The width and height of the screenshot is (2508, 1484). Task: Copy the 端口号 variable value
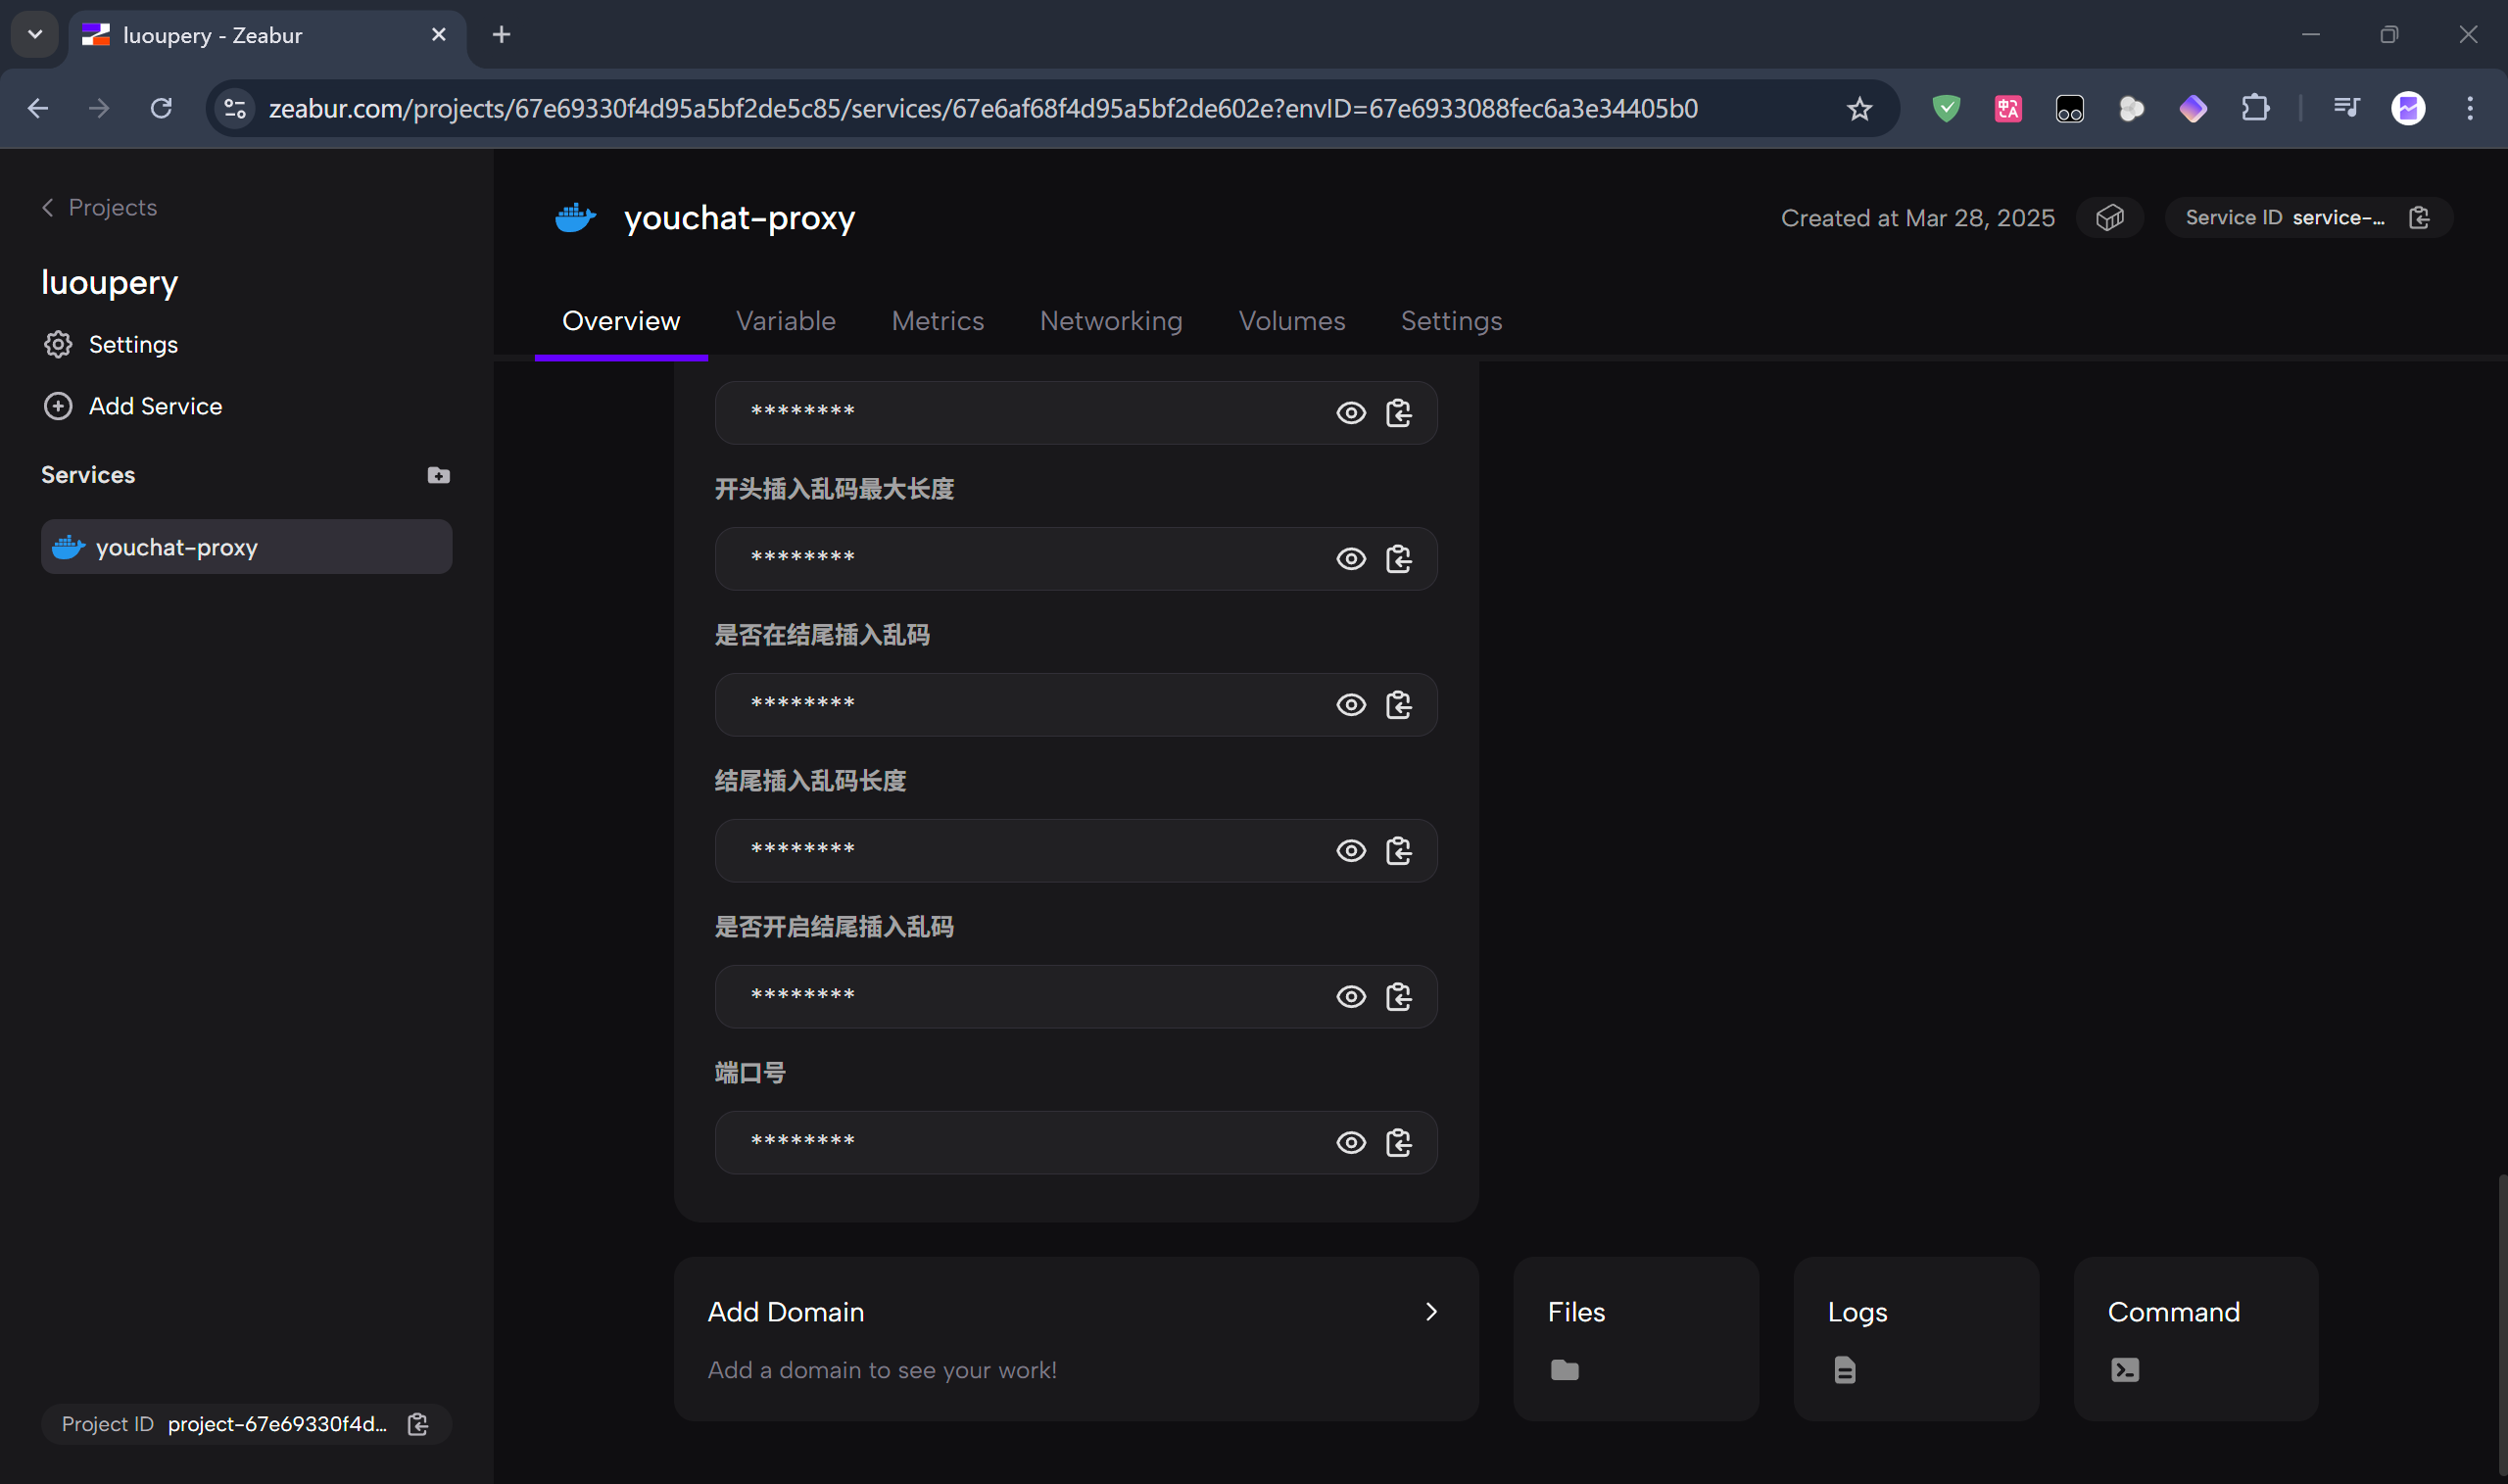(x=1398, y=1142)
